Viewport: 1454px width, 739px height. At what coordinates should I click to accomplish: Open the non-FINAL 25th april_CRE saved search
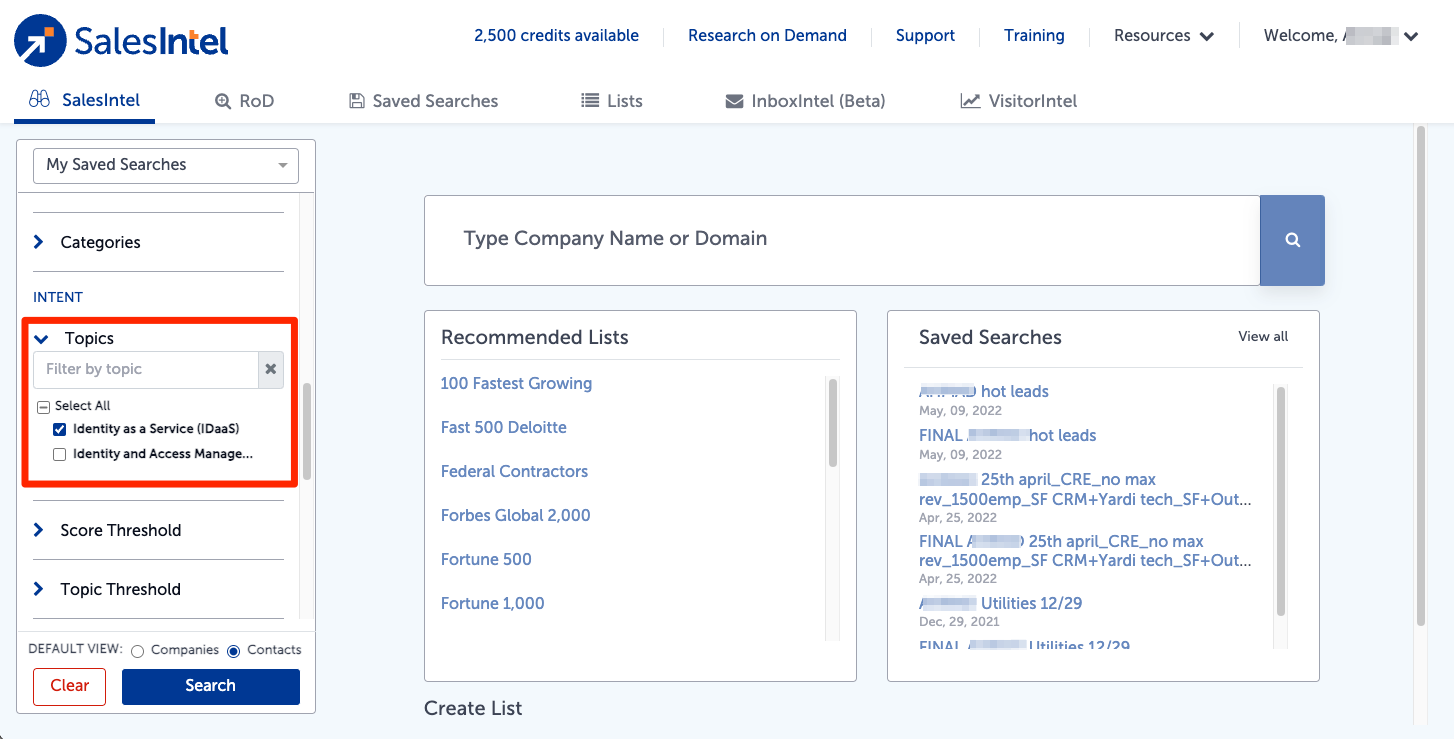1085,490
